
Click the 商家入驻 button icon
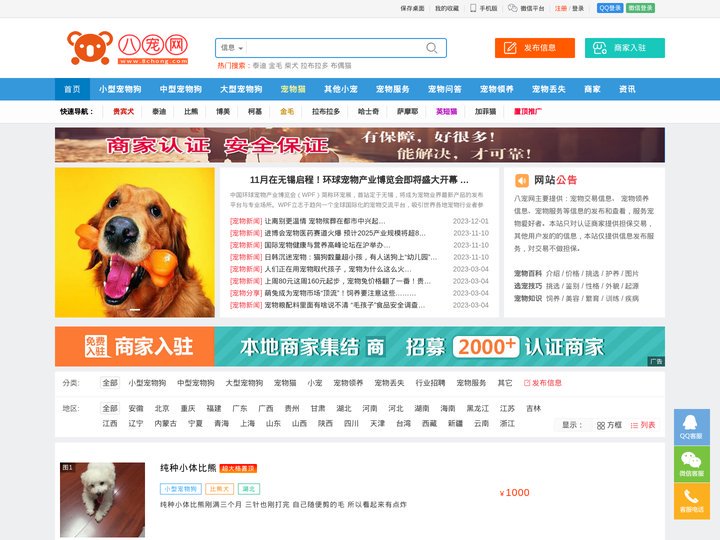(x=599, y=48)
